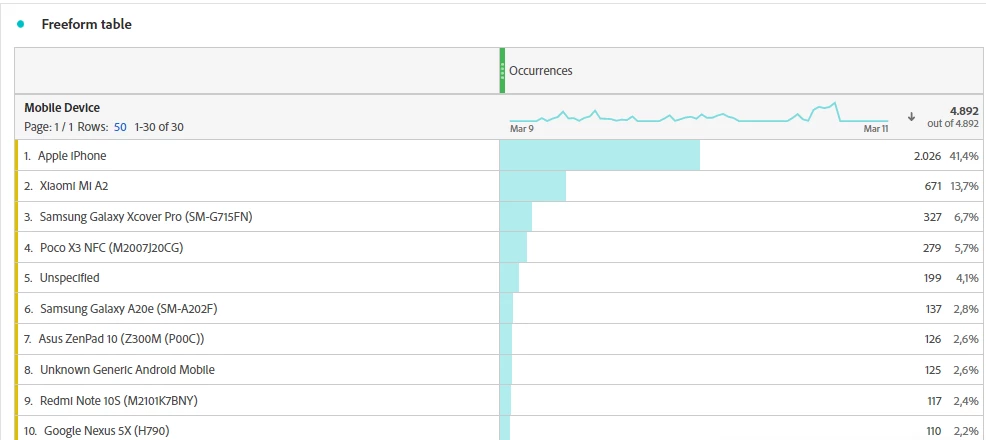Click the Mar 11 sparkline end label

876,128
